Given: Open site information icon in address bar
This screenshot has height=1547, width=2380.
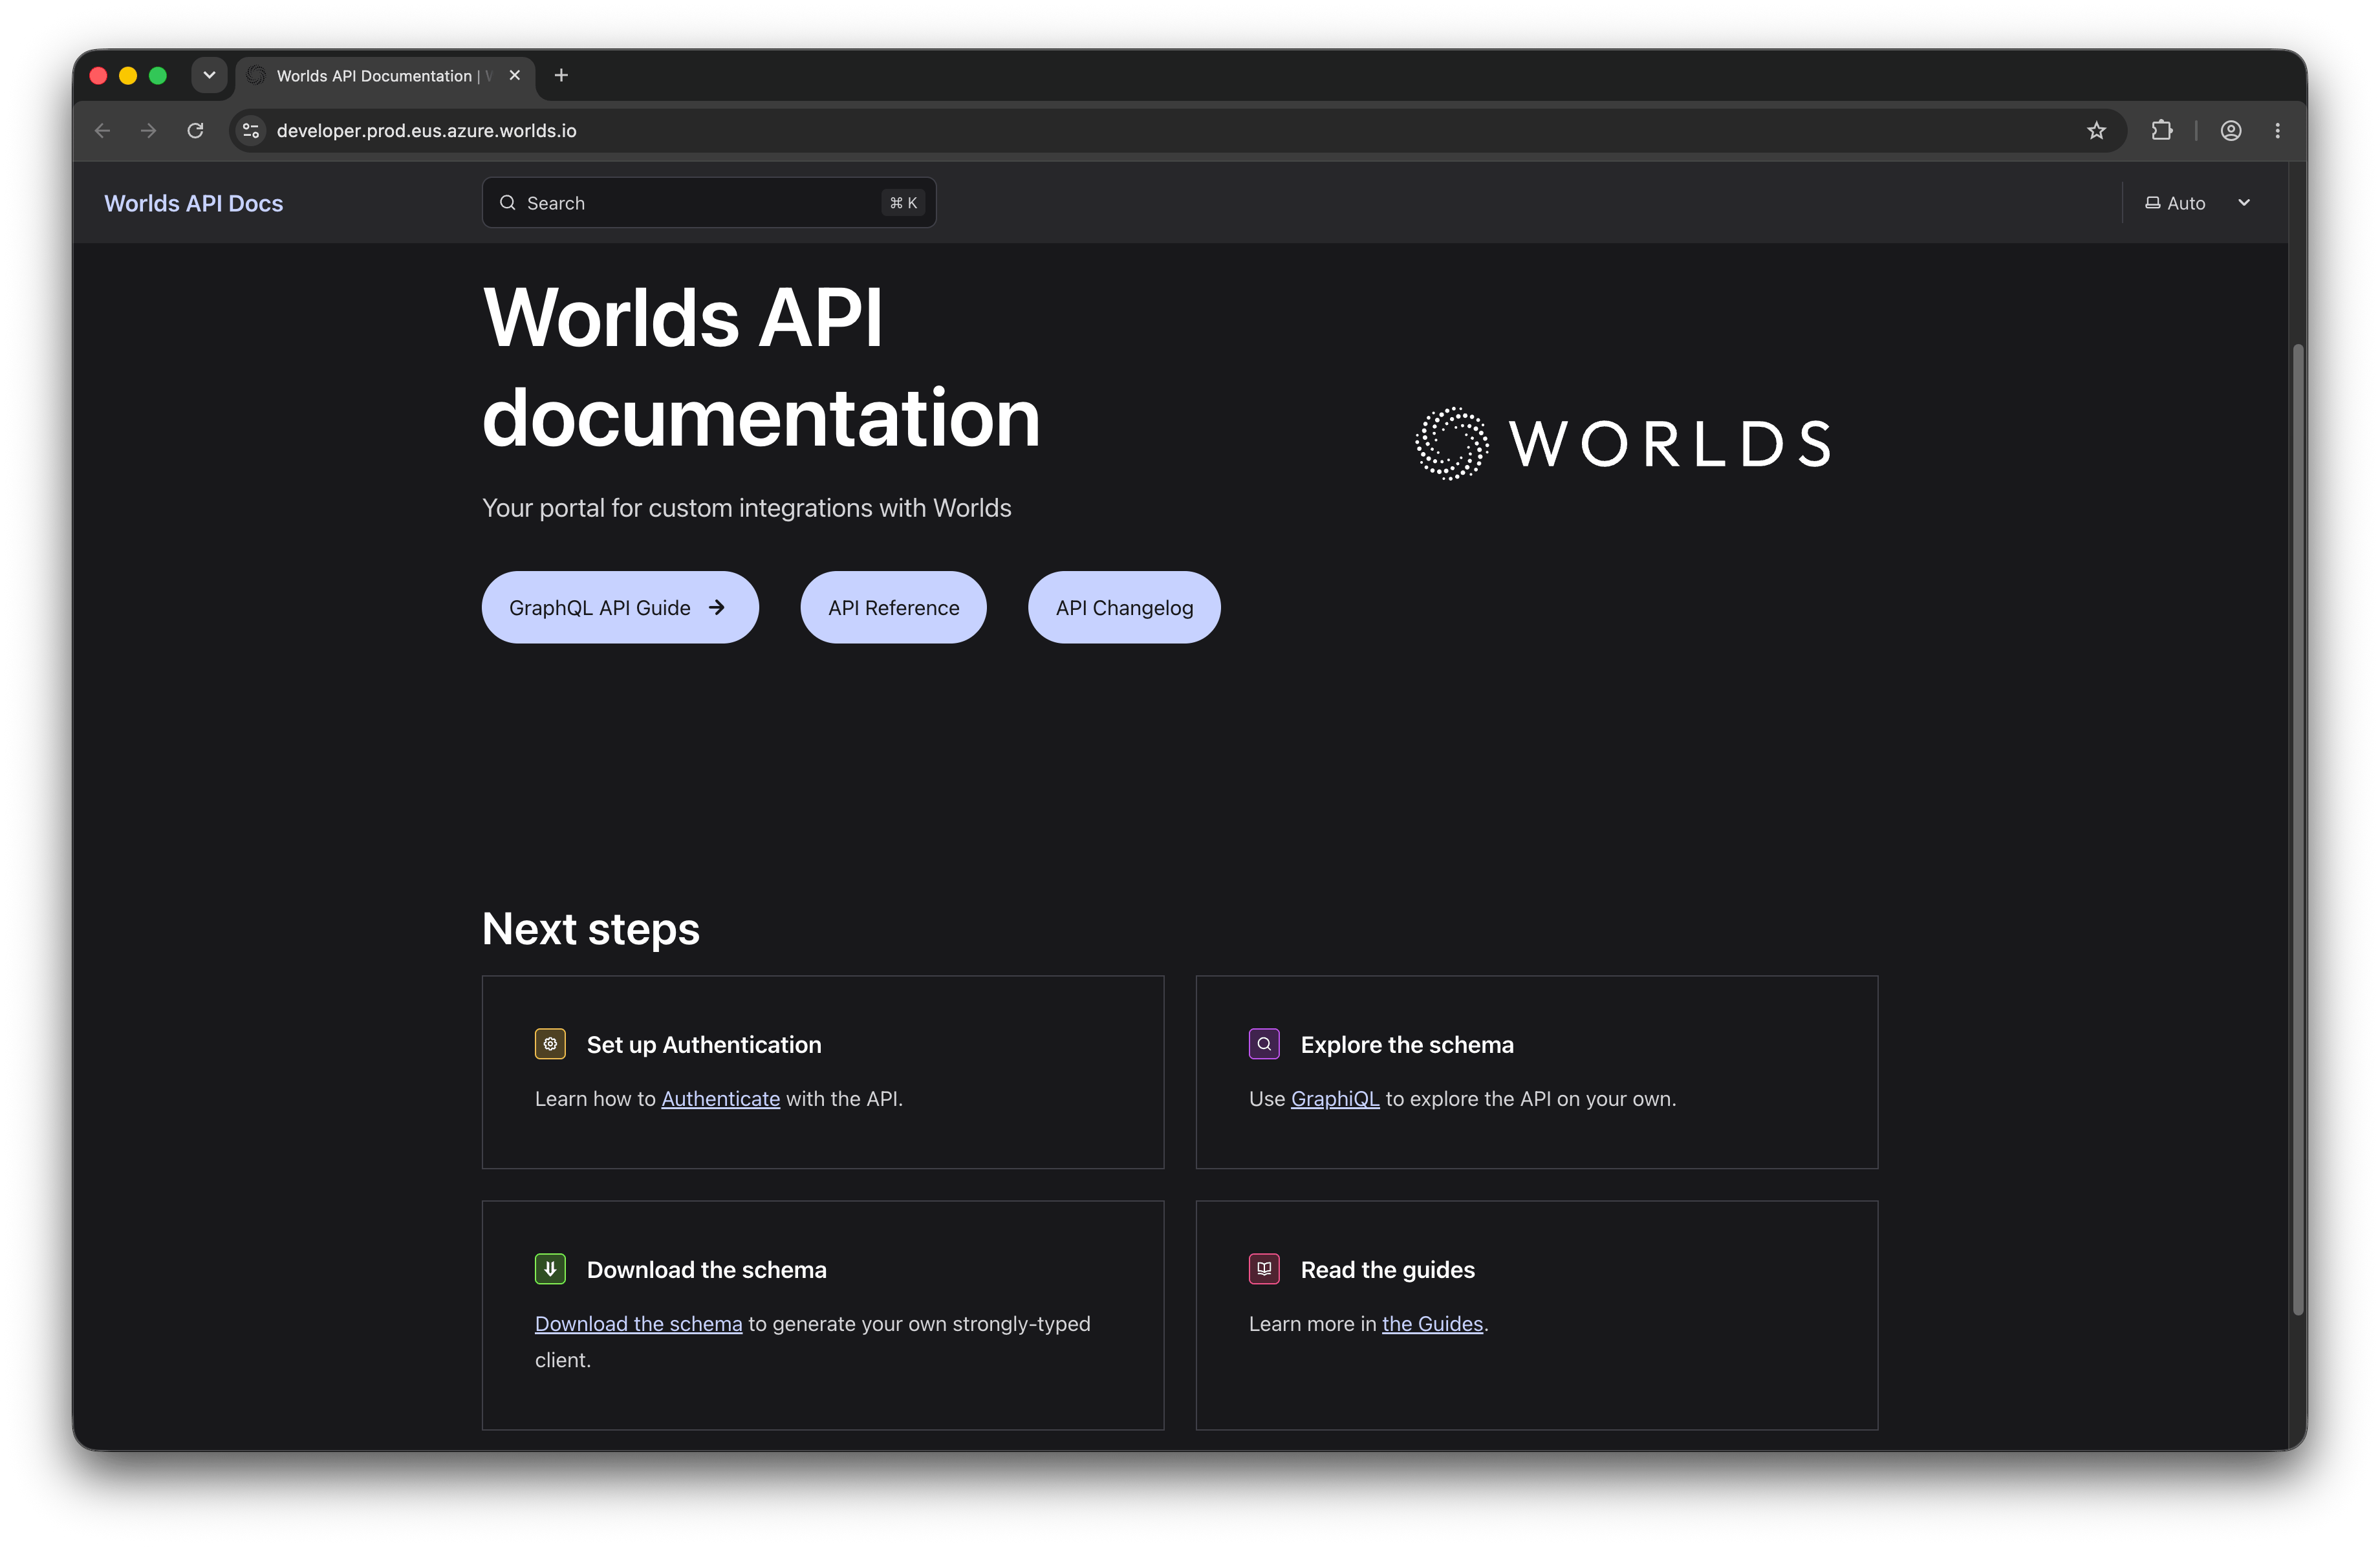Looking at the screenshot, I should click(x=251, y=131).
